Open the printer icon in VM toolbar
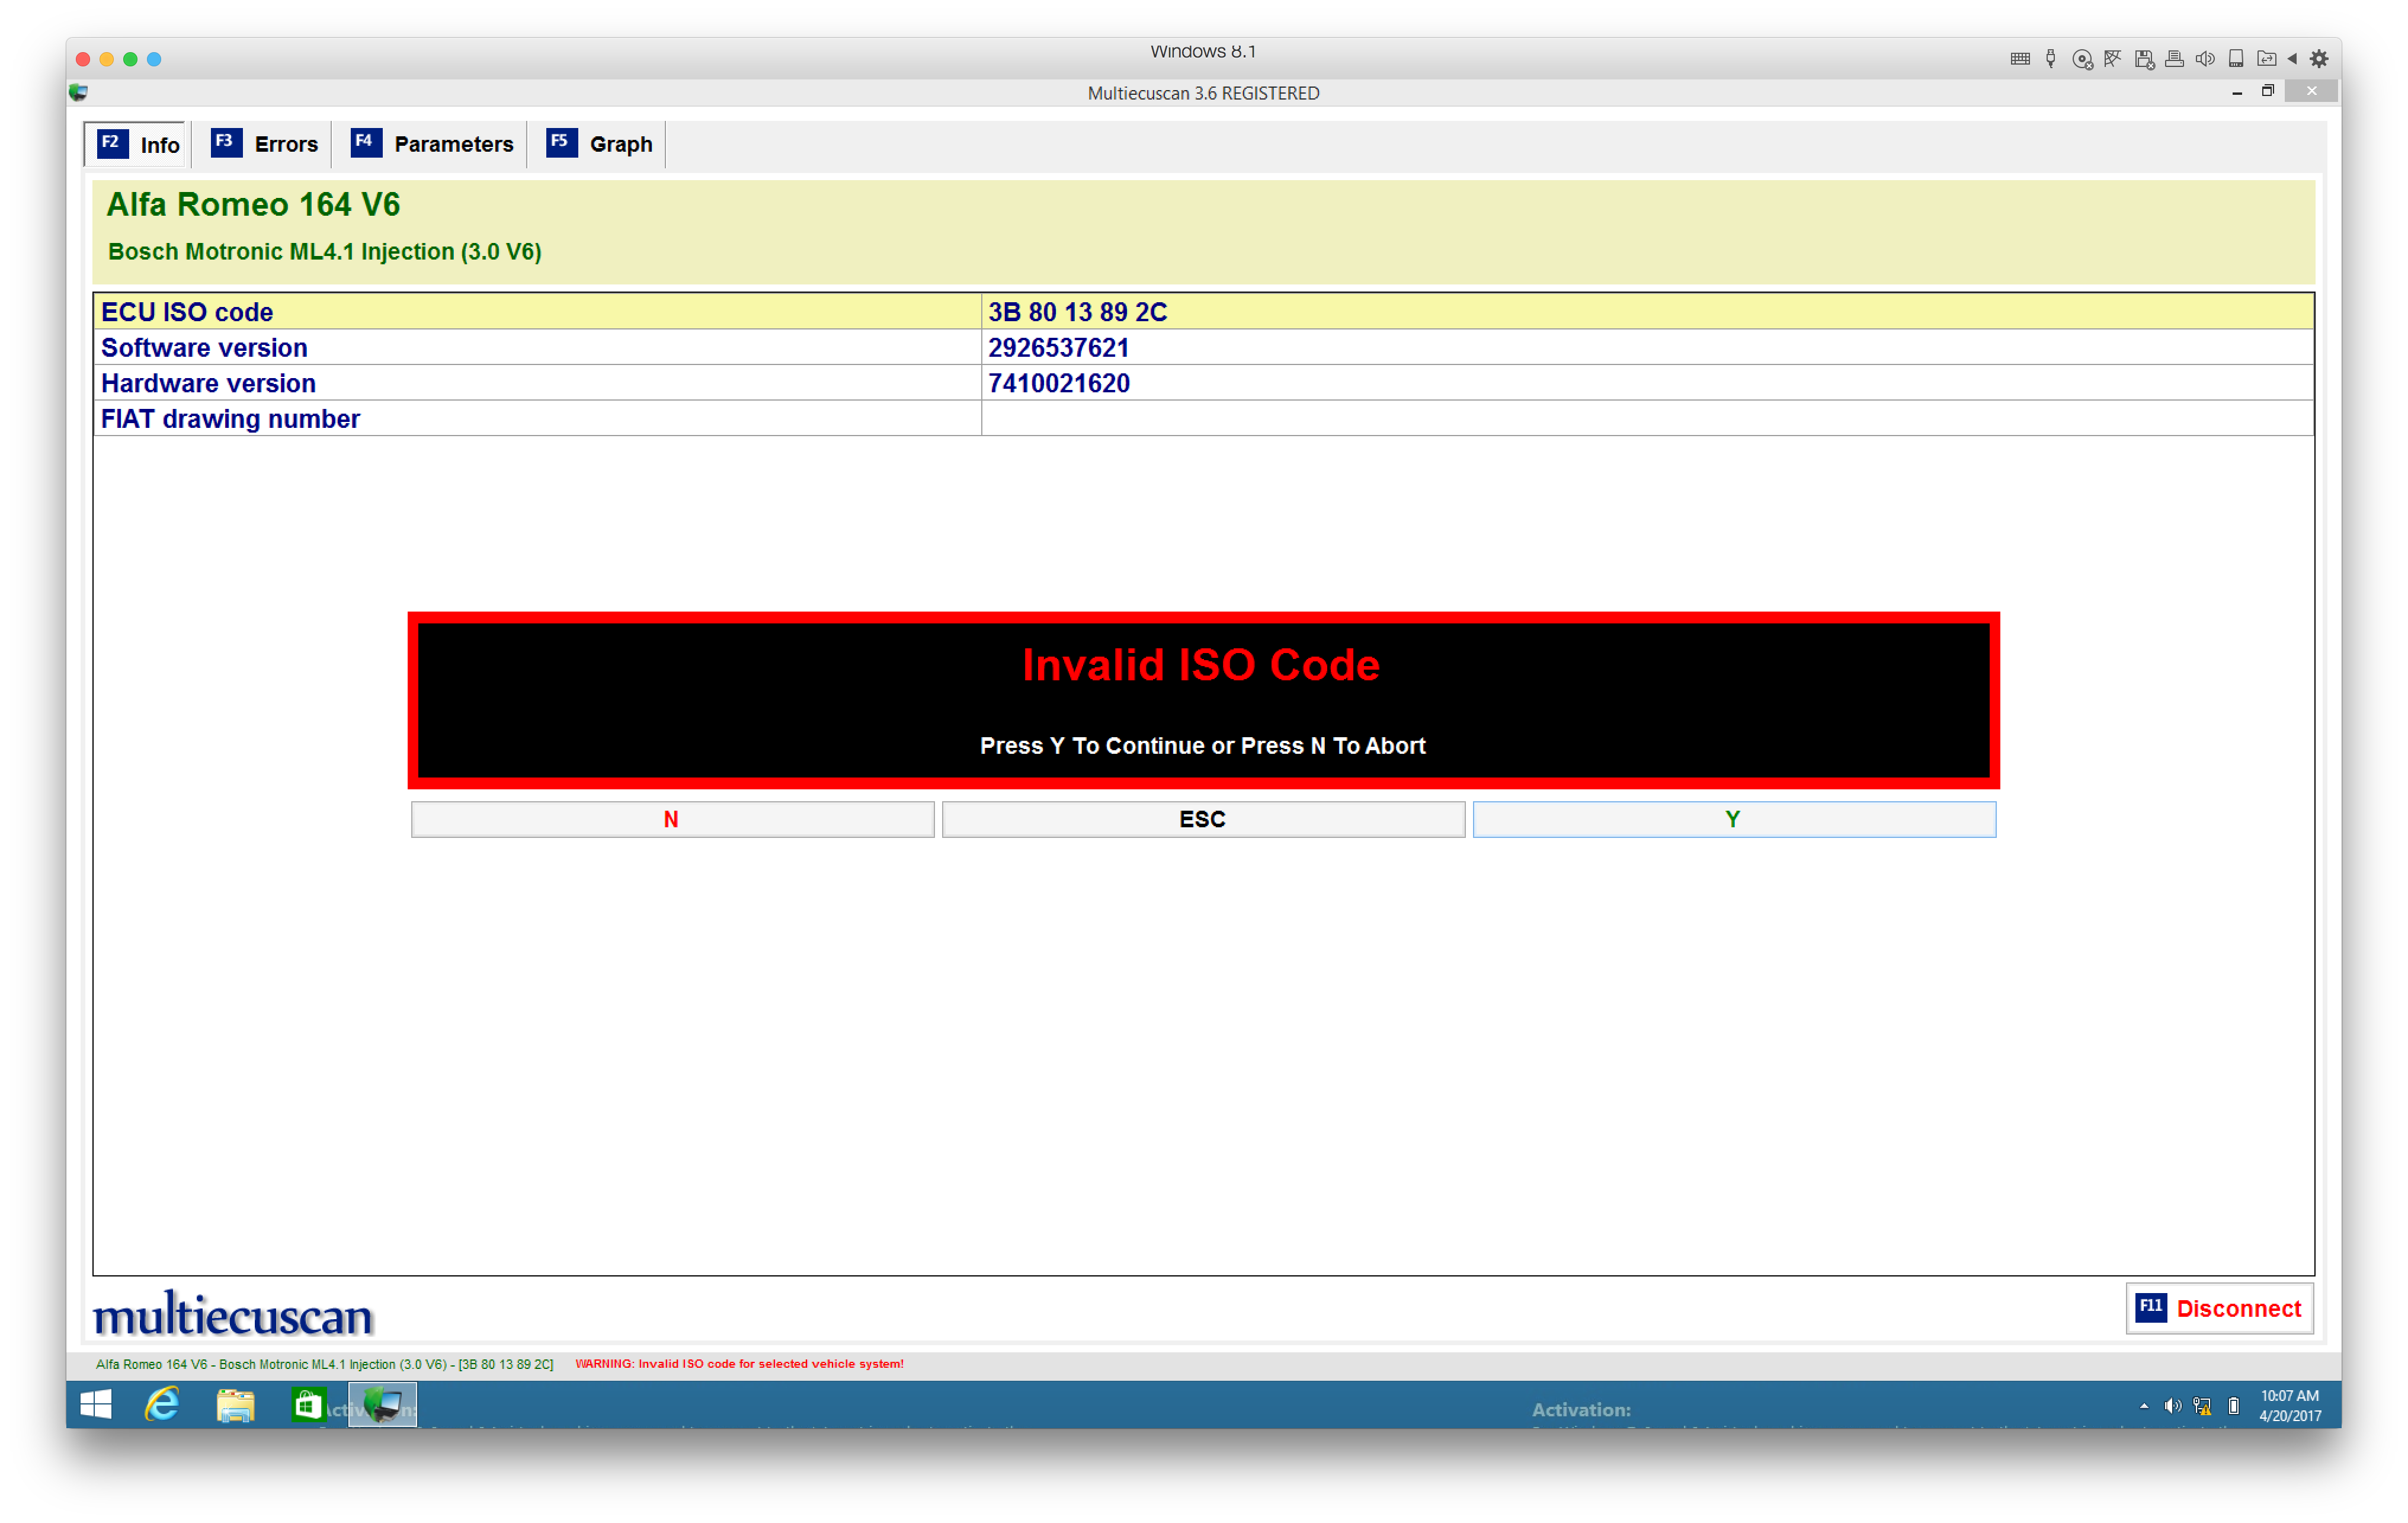This screenshot has height=1523, width=2408. (x=2174, y=59)
